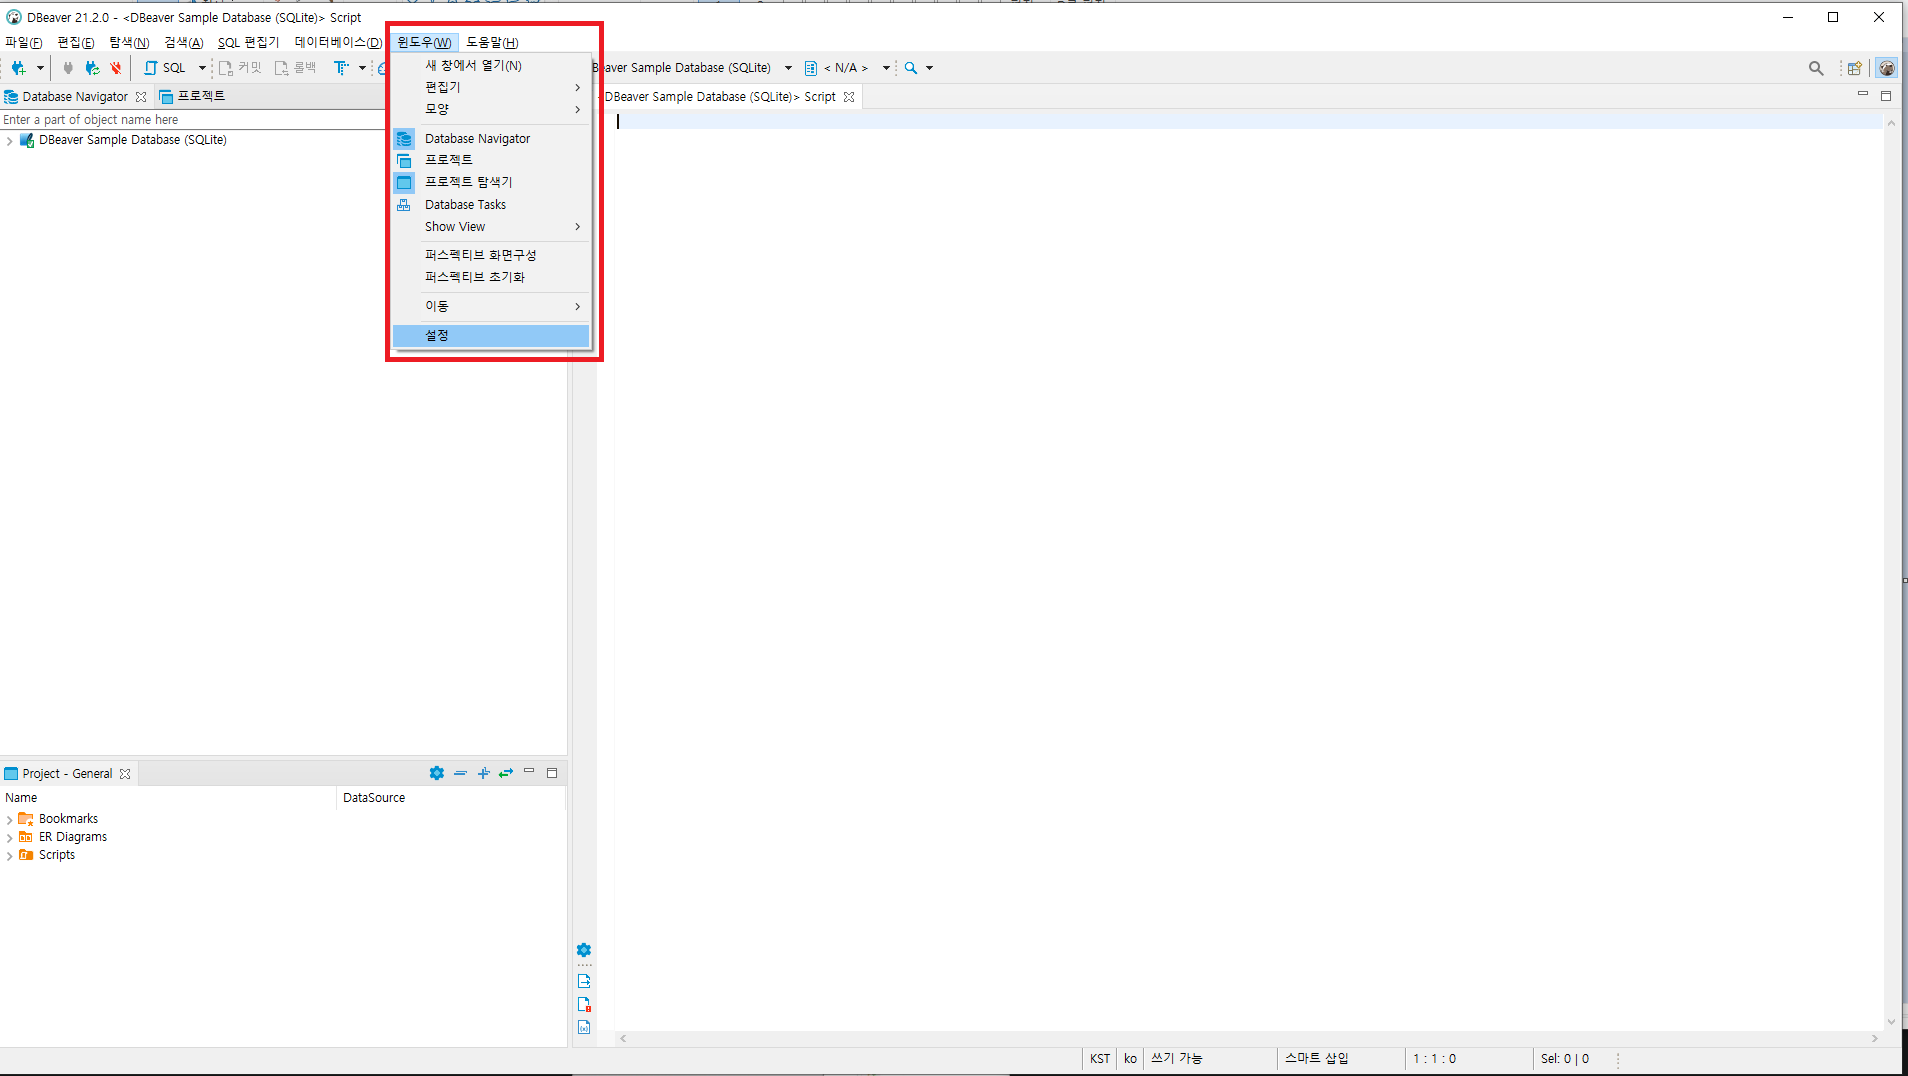The width and height of the screenshot is (1908, 1076).
Task: Close the SQLite Script editor tab
Action: [x=849, y=97]
